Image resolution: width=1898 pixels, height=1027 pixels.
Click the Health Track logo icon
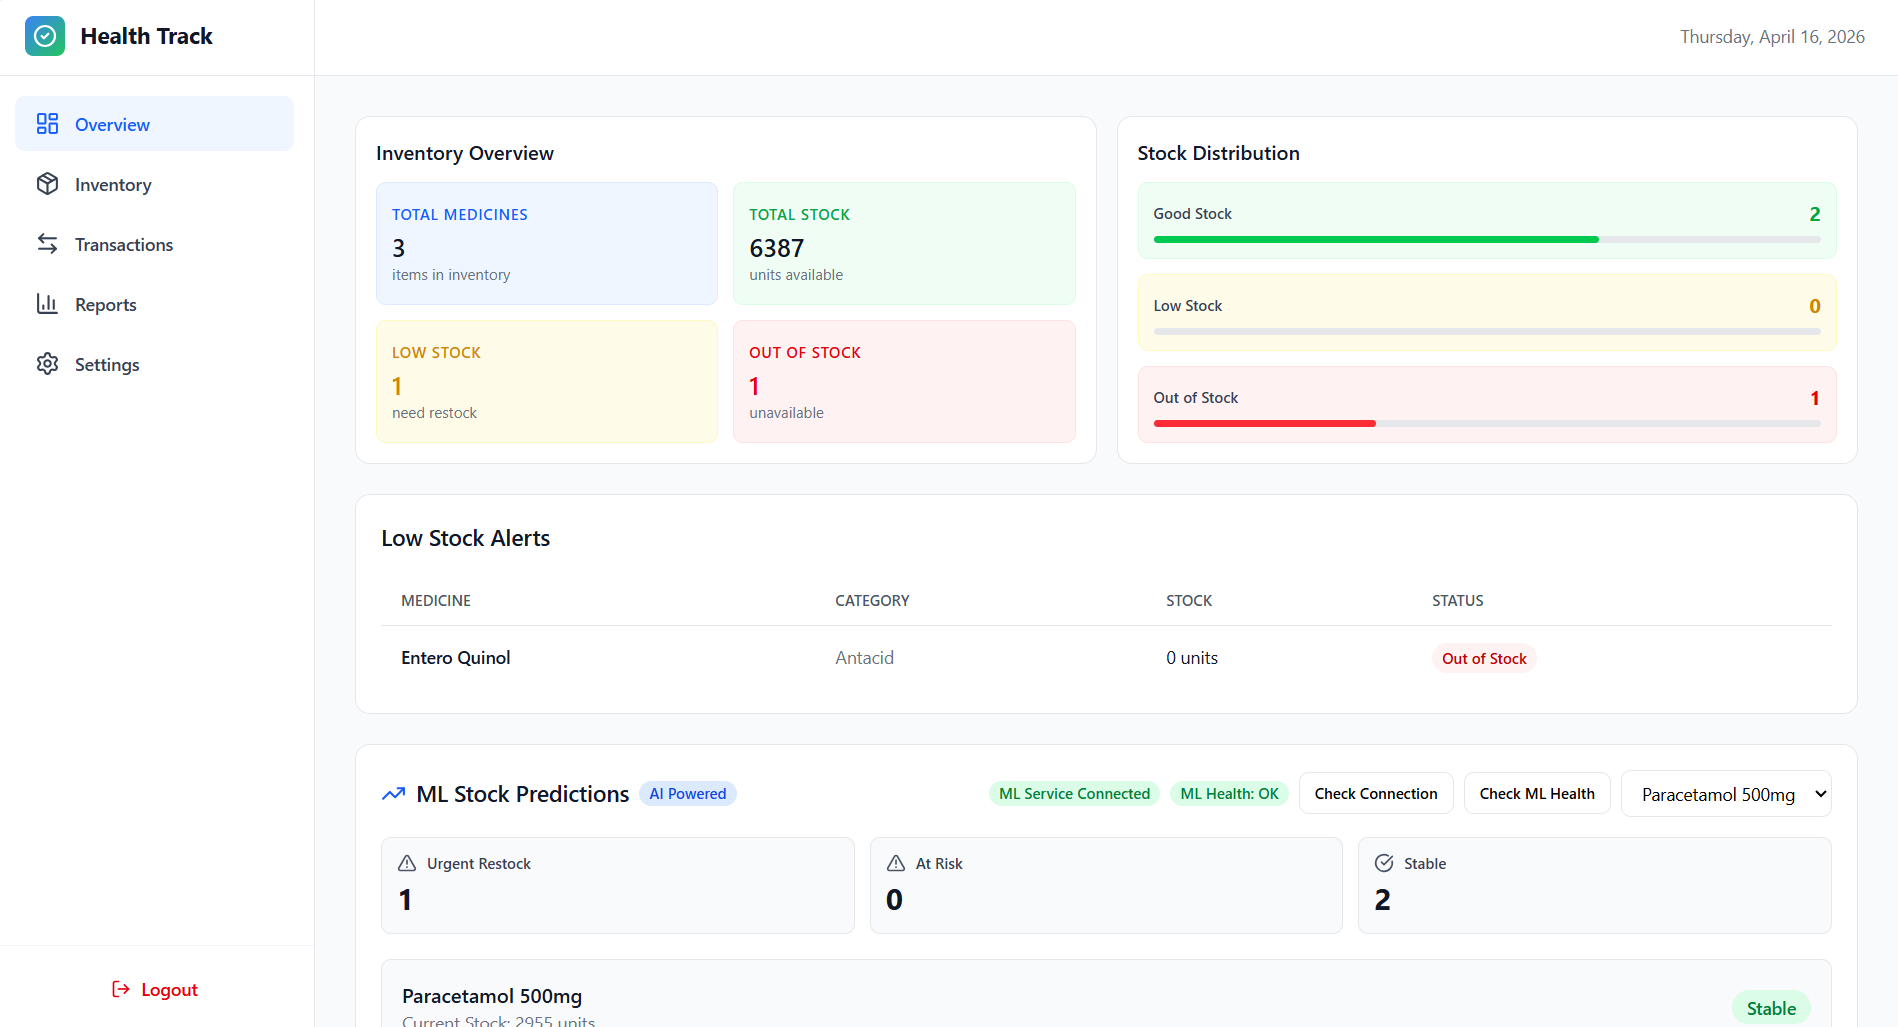(x=45, y=36)
